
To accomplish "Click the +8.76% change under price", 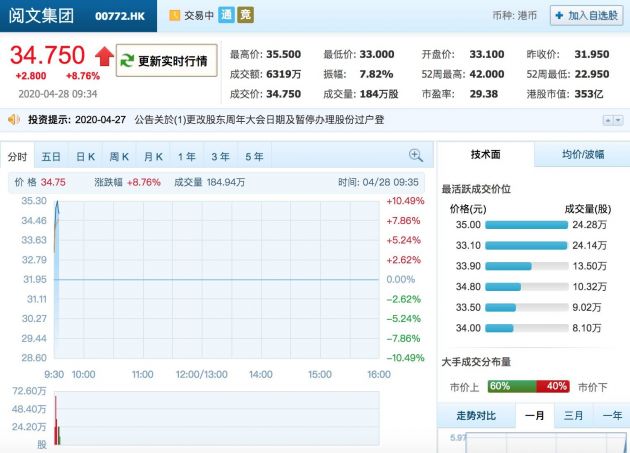I will click(x=83, y=76).
